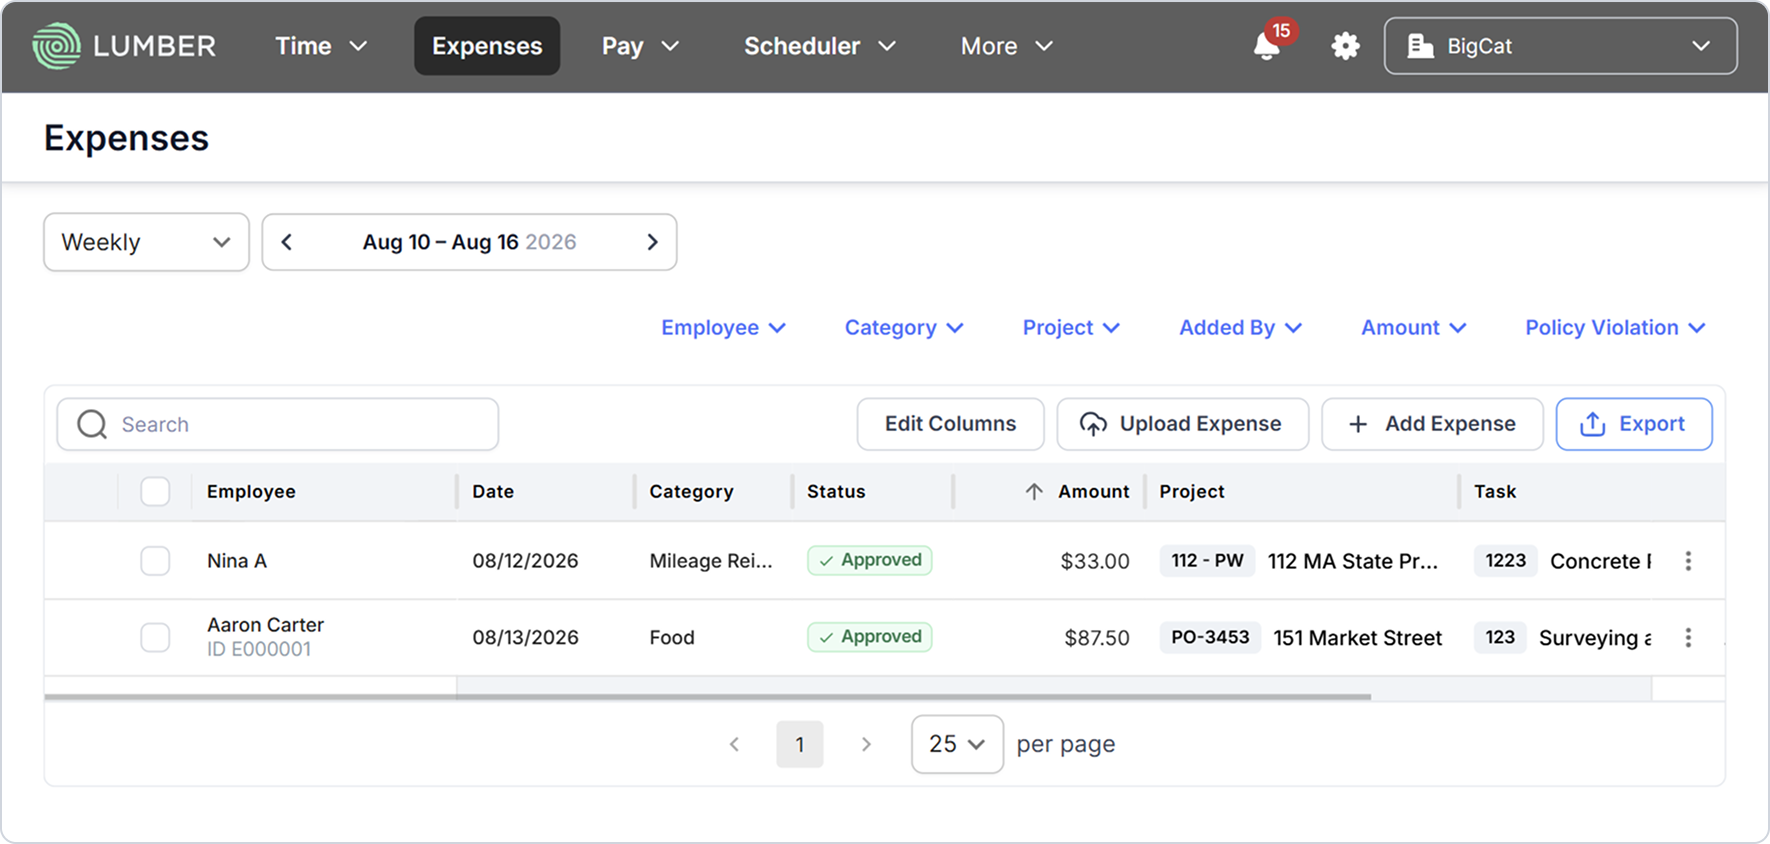
Task: Open the notifications bell
Action: [x=1267, y=46]
